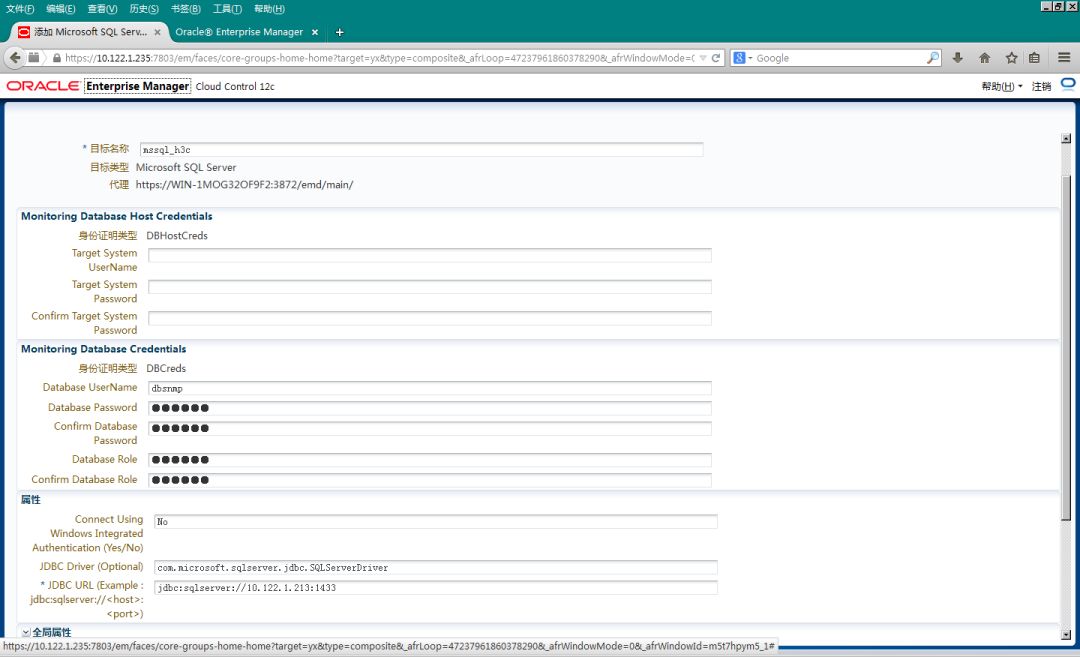
Task: Select the 添加 Microsoft SQL Server tab
Action: coord(90,32)
